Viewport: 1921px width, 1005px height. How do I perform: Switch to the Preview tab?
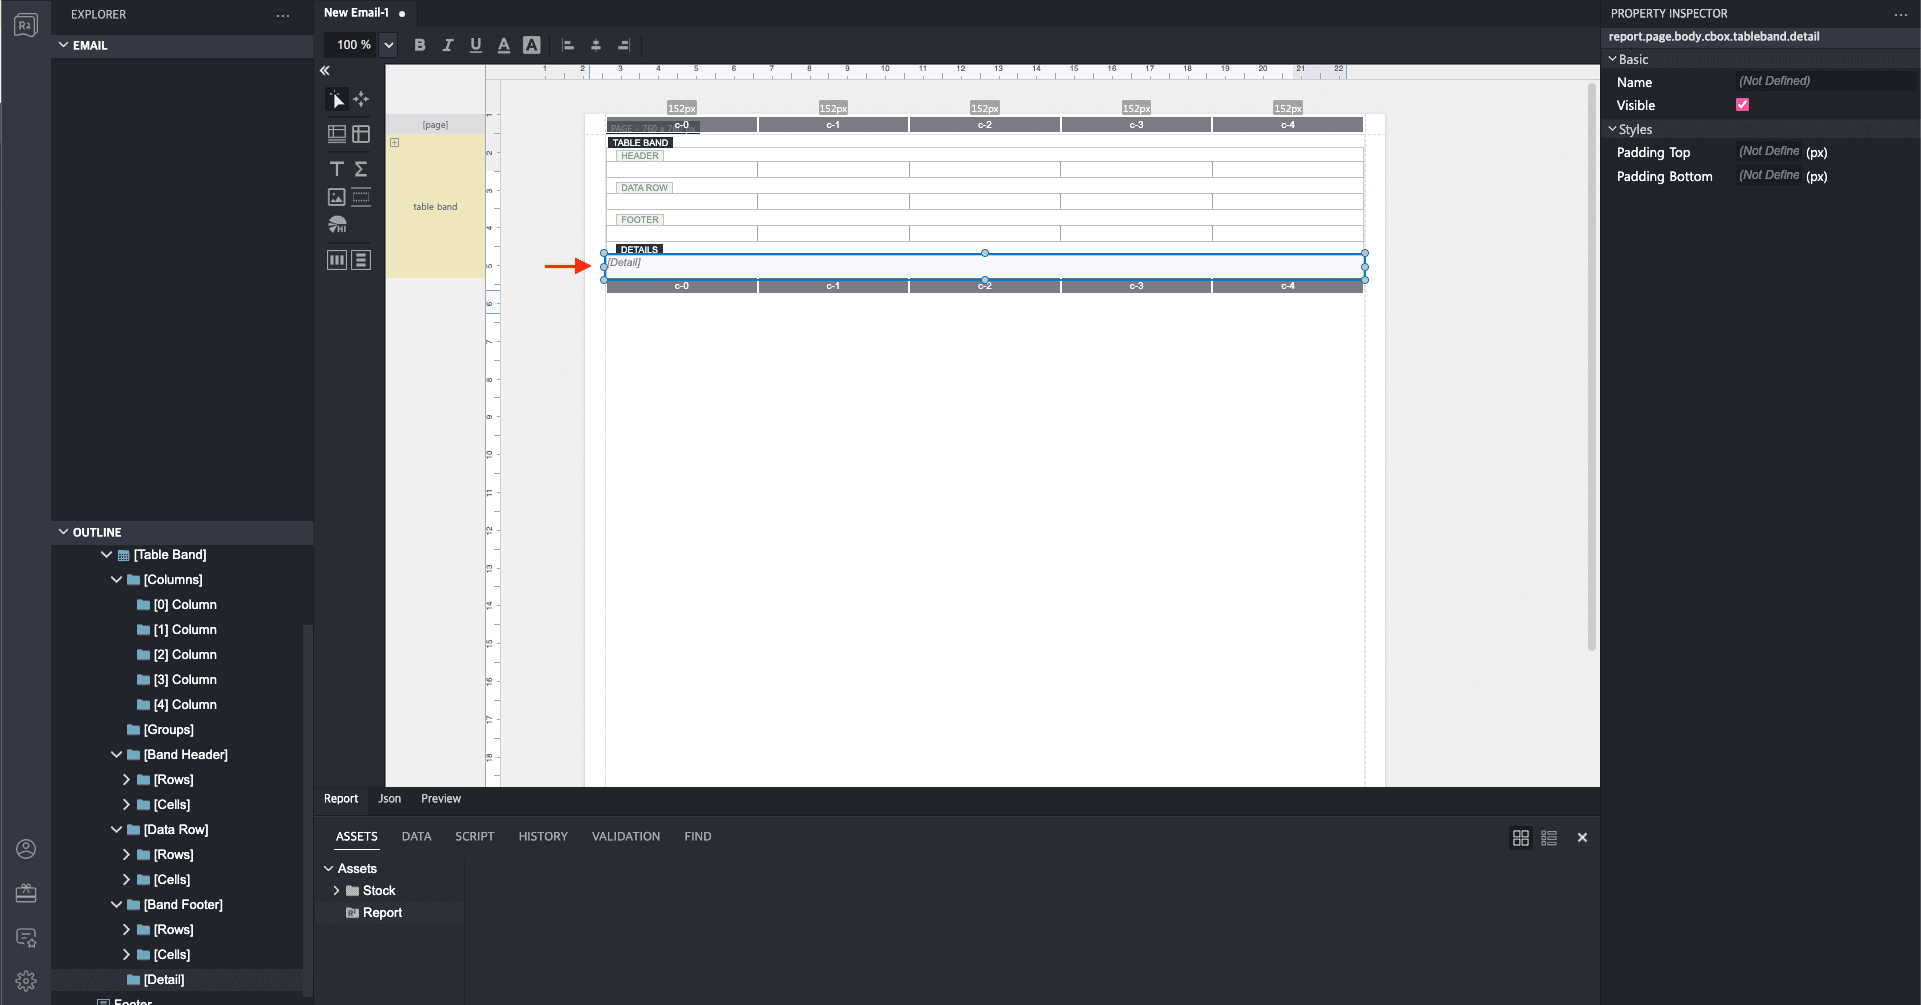pyautogui.click(x=441, y=799)
